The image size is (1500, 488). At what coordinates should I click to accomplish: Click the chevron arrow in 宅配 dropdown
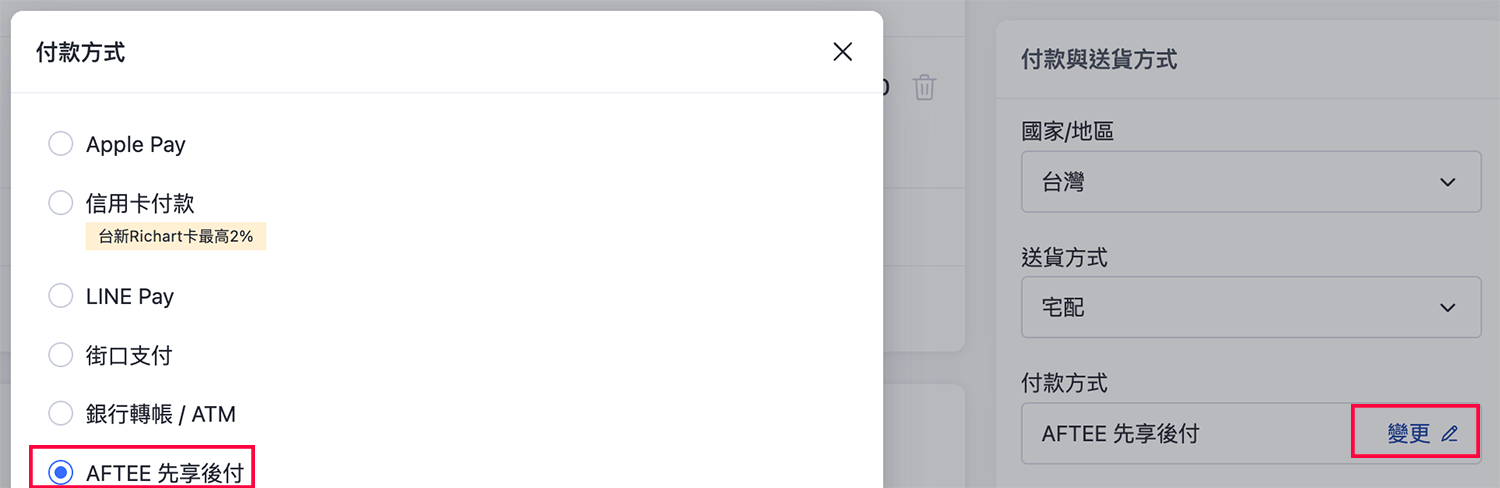pos(1447,307)
